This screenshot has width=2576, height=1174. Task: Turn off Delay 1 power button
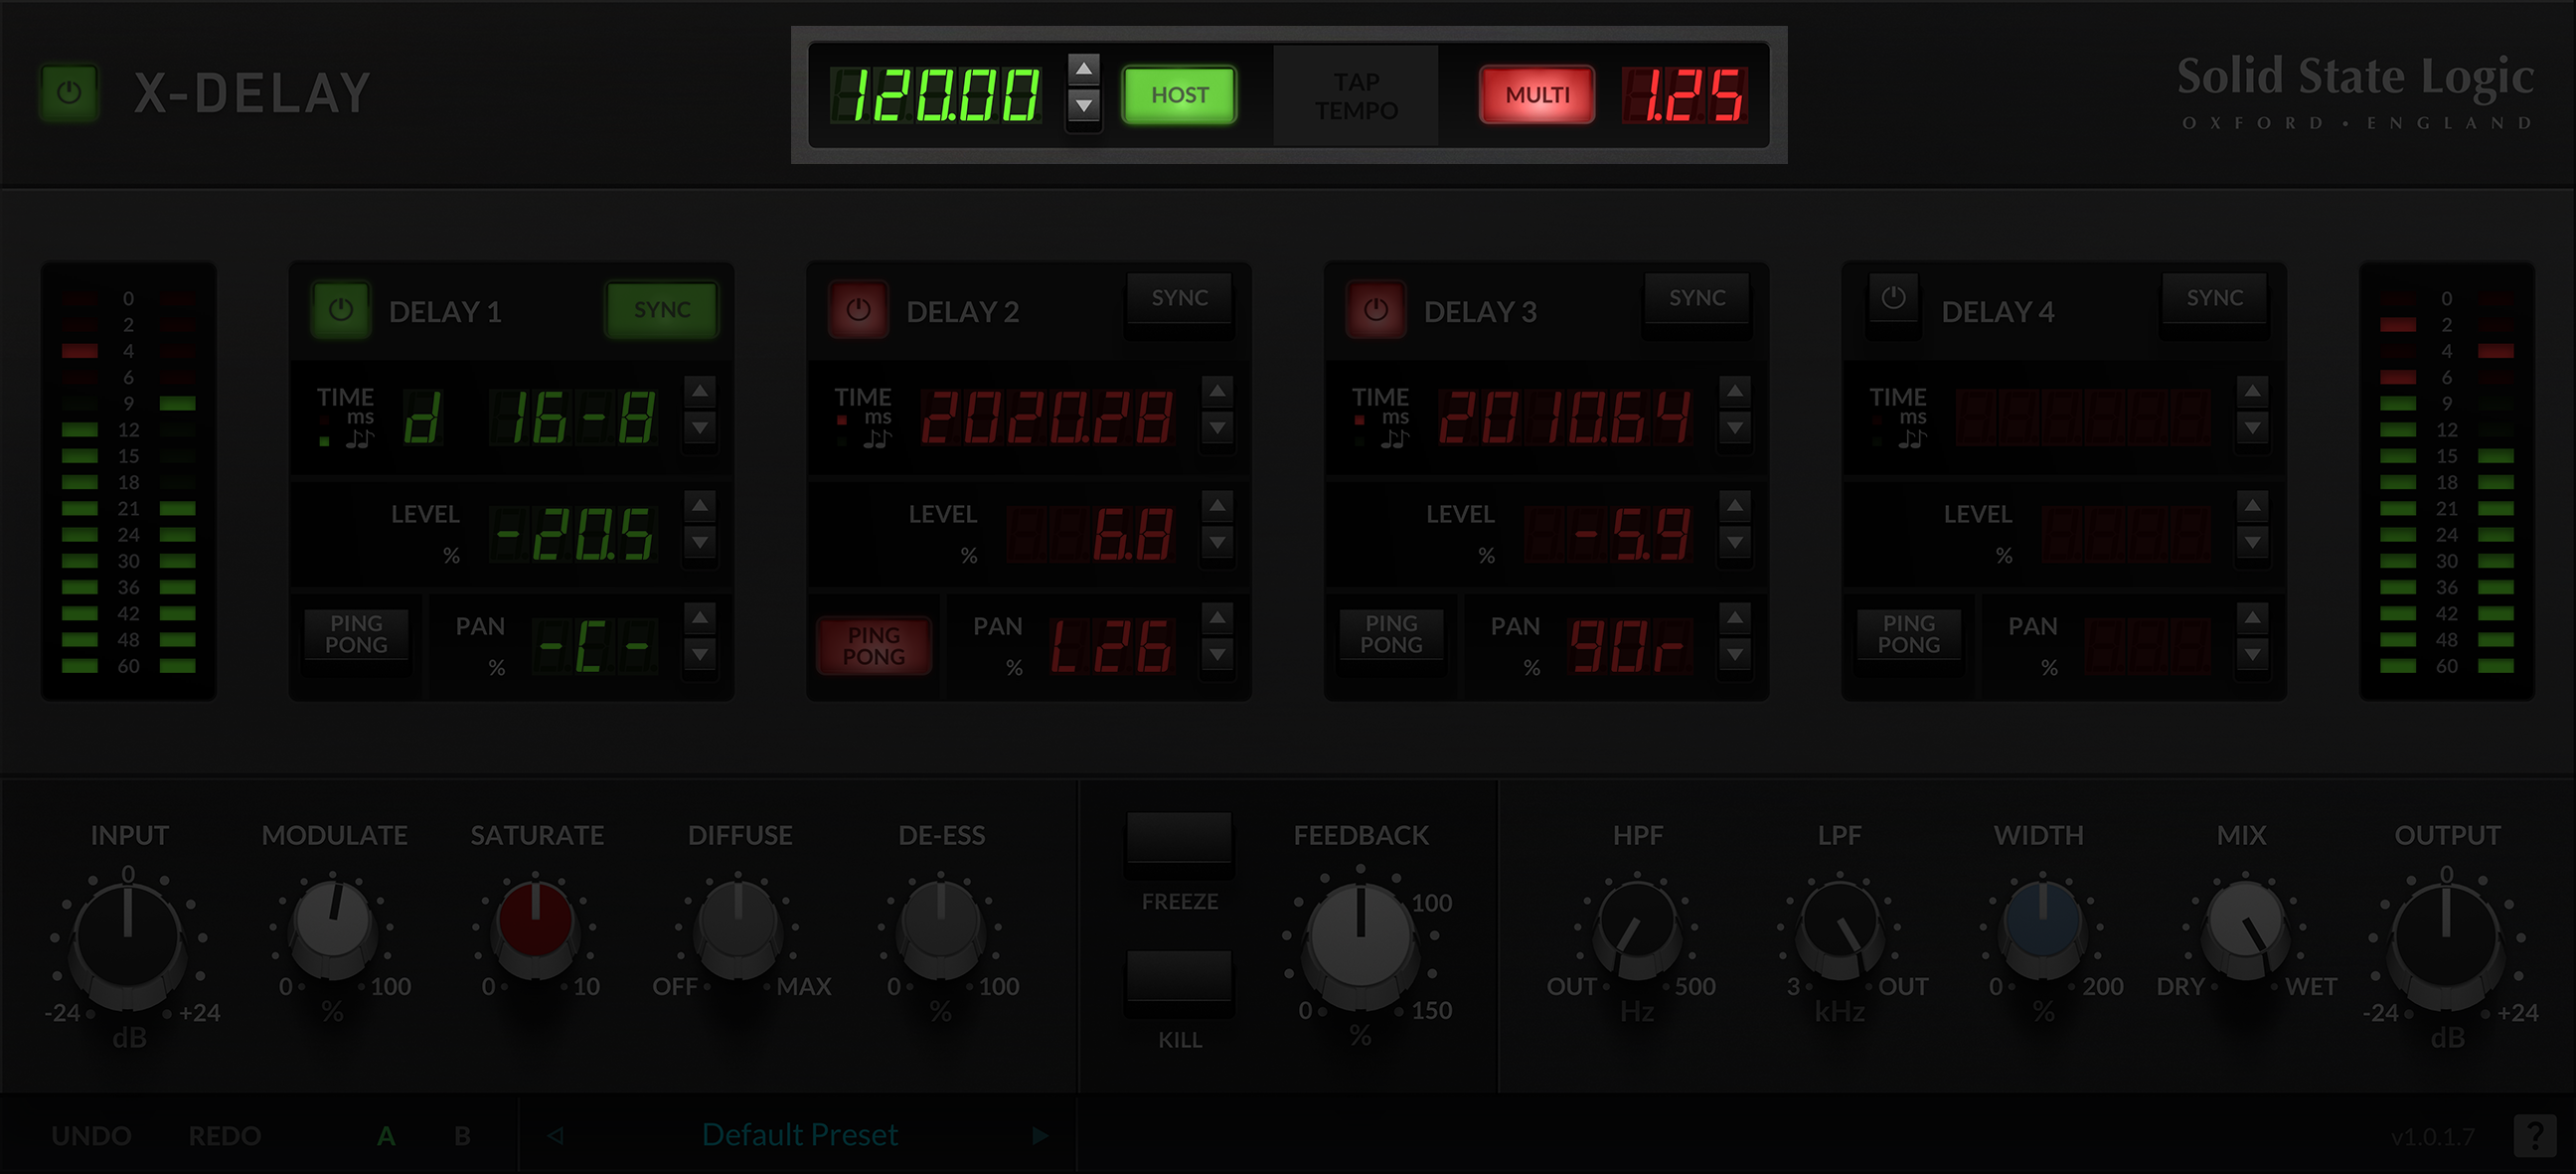[x=340, y=310]
